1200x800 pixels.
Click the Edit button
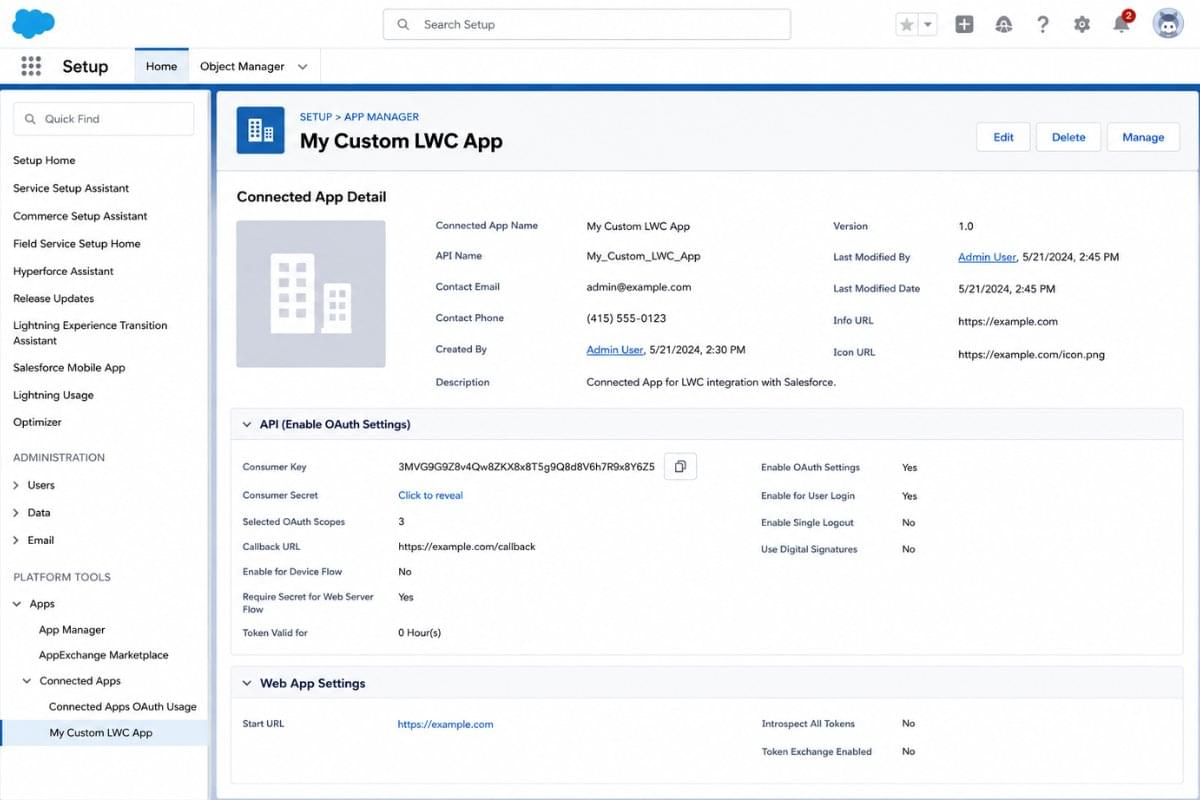pyautogui.click(x=1003, y=137)
